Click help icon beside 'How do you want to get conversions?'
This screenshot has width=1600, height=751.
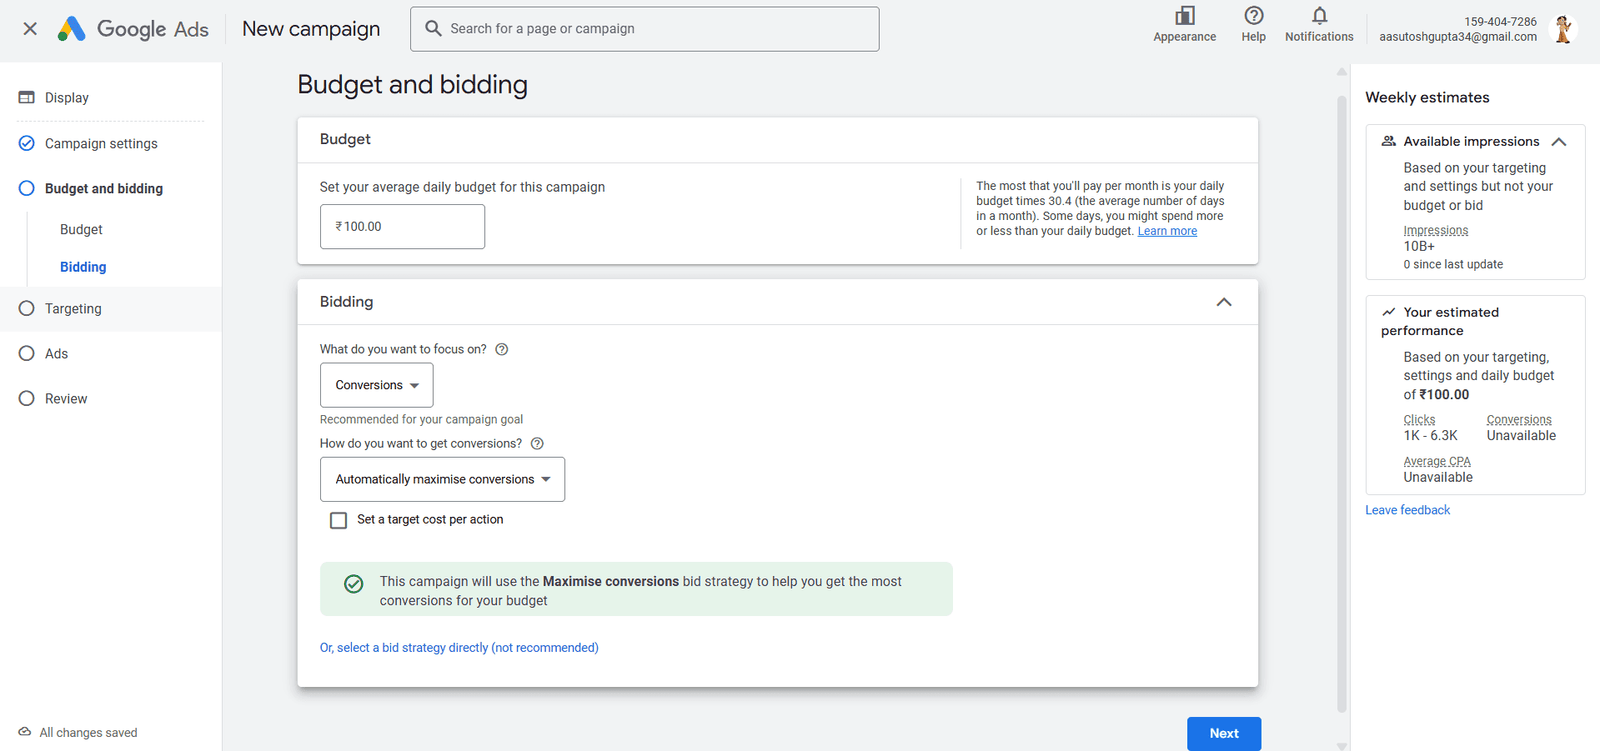537,444
